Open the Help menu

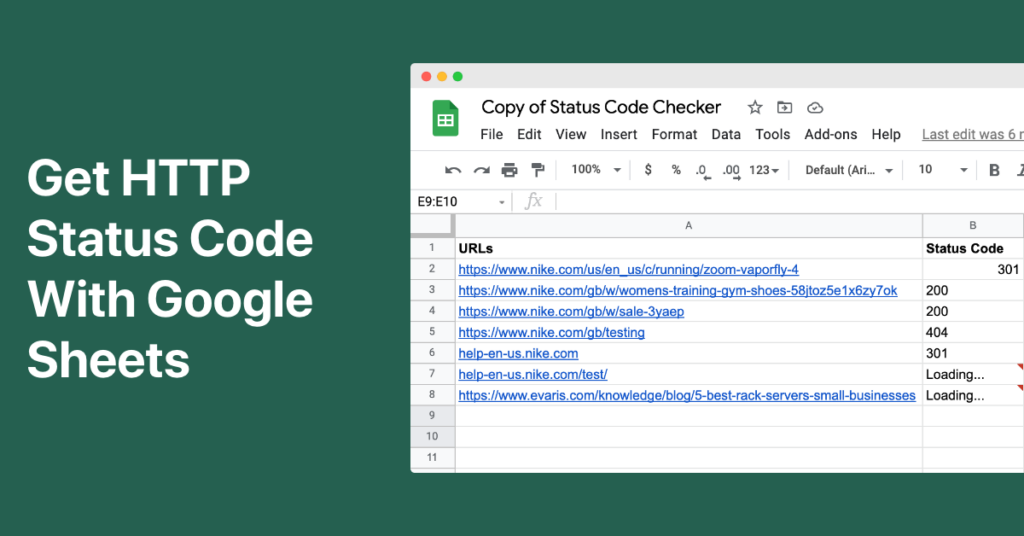pos(886,134)
